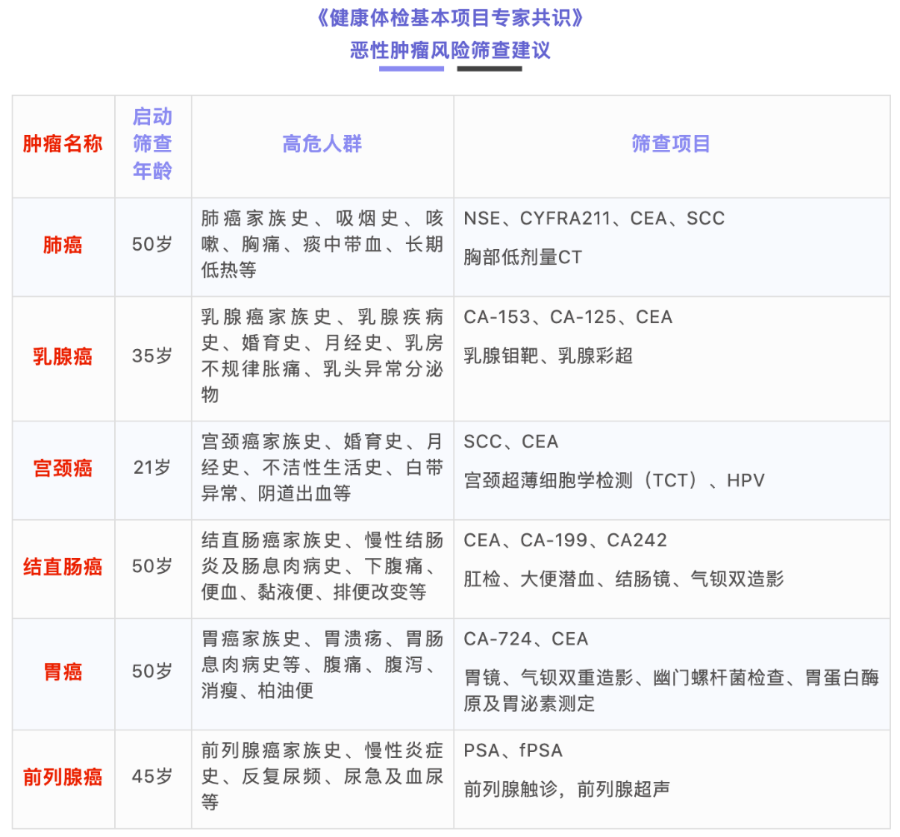Click the high-risk text starting 肺癌家族史
900x837 pixels.
click(x=322, y=244)
